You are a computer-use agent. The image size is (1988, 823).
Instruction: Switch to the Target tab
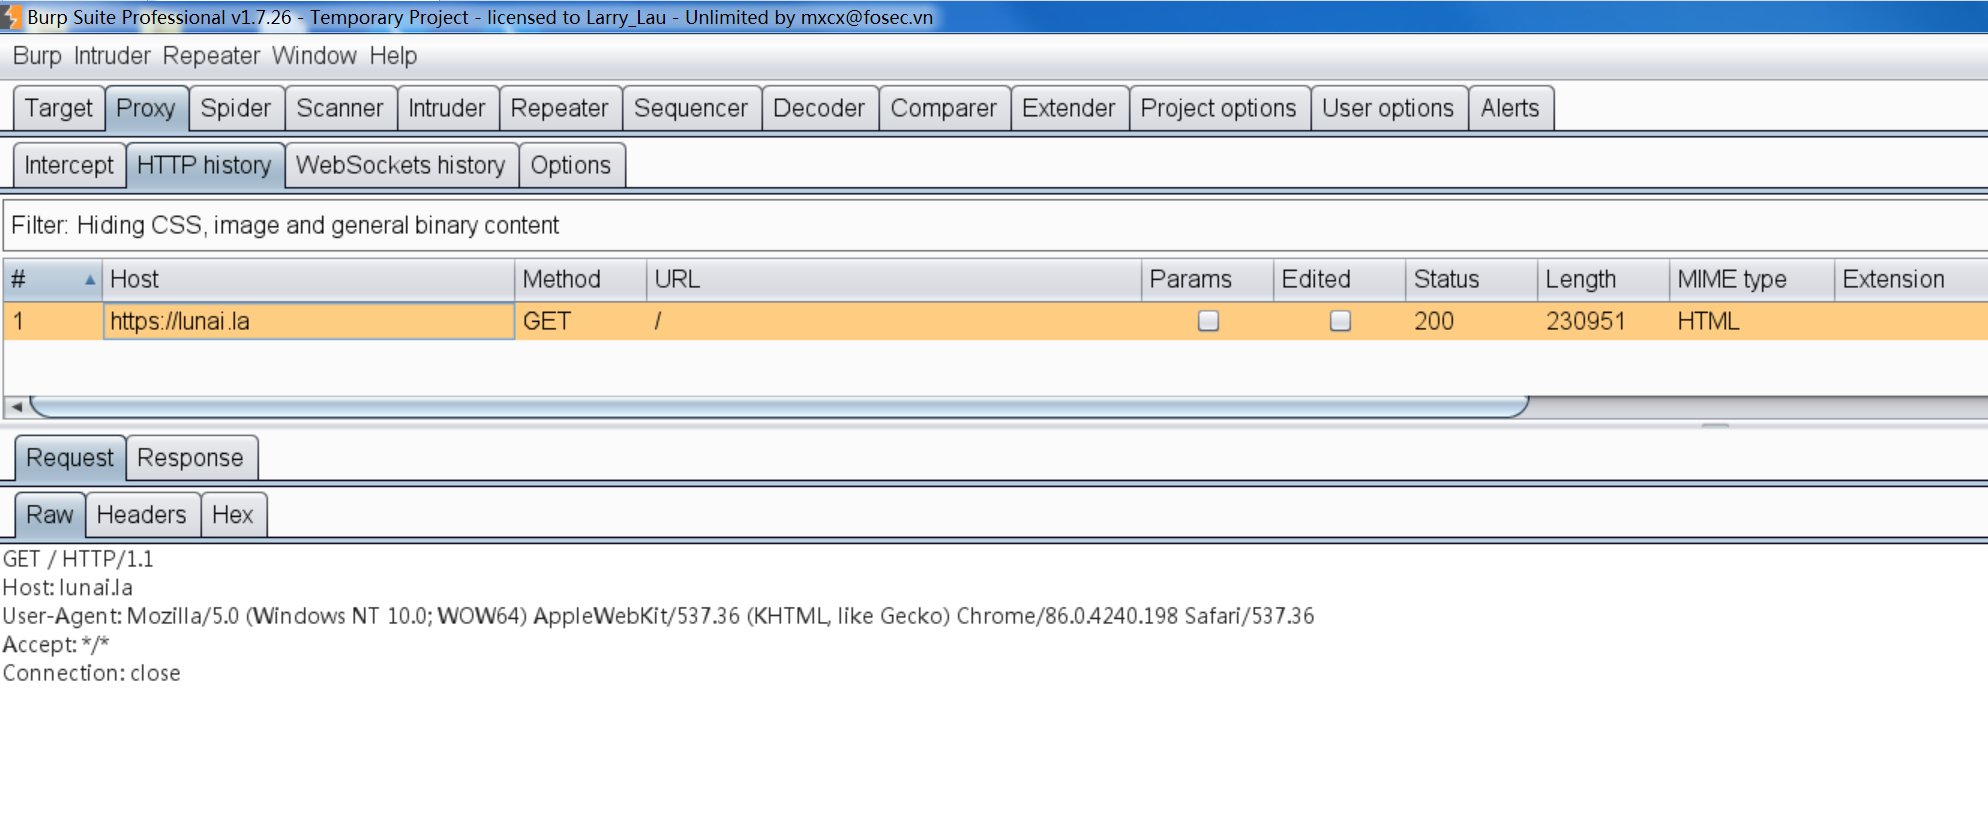(59, 108)
